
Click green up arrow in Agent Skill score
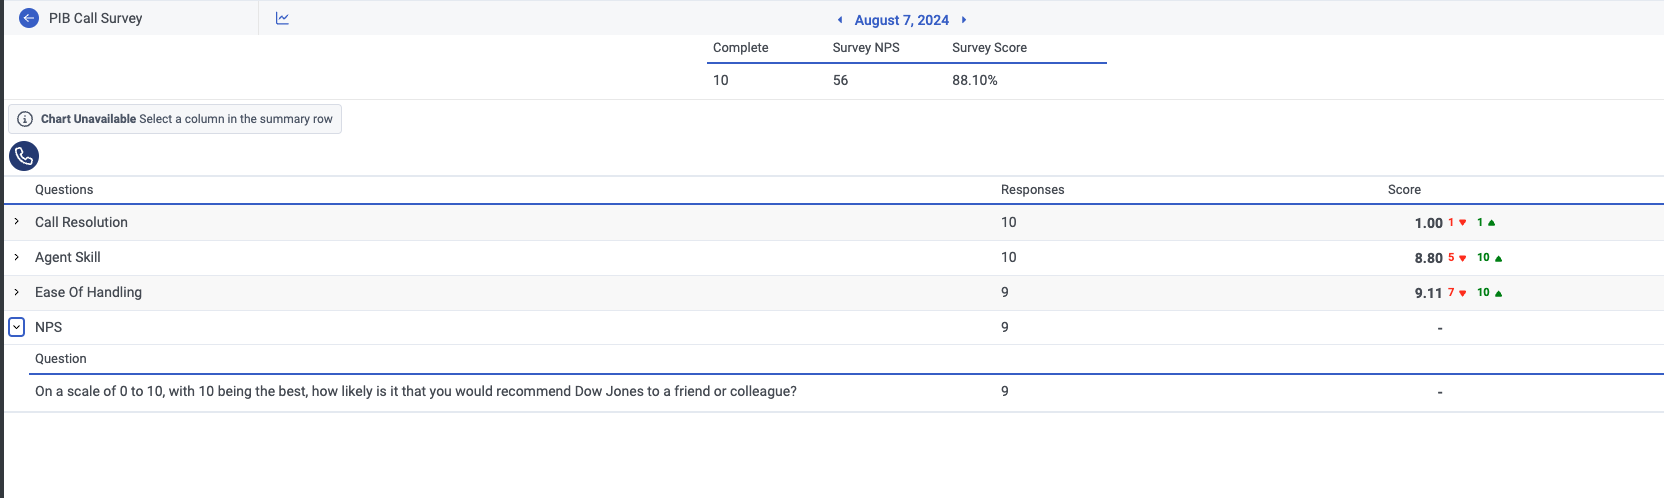point(1498,258)
